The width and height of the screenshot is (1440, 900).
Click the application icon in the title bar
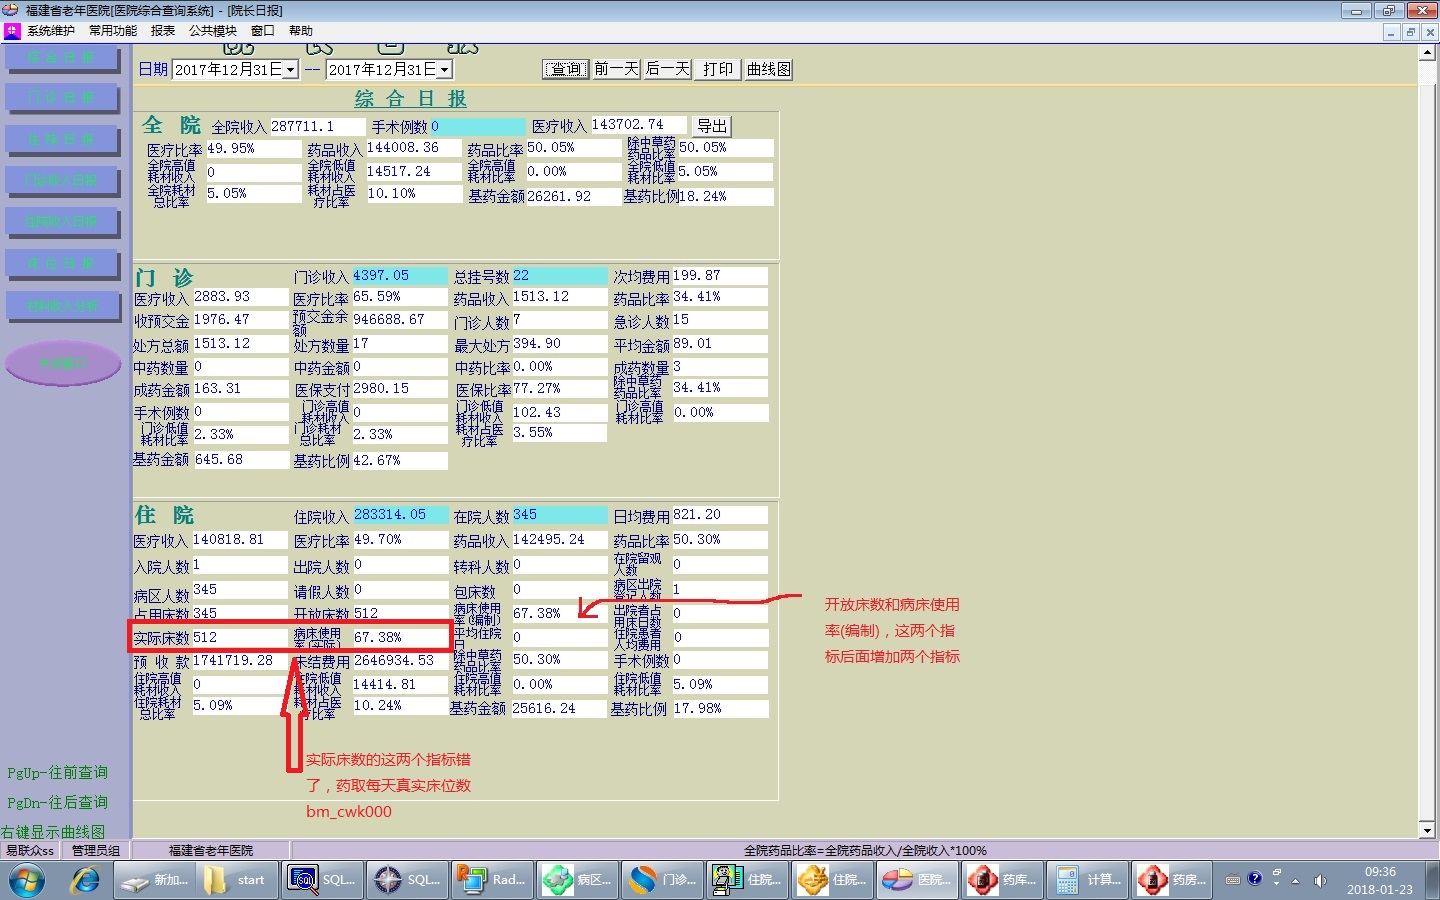[x=11, y=10]
